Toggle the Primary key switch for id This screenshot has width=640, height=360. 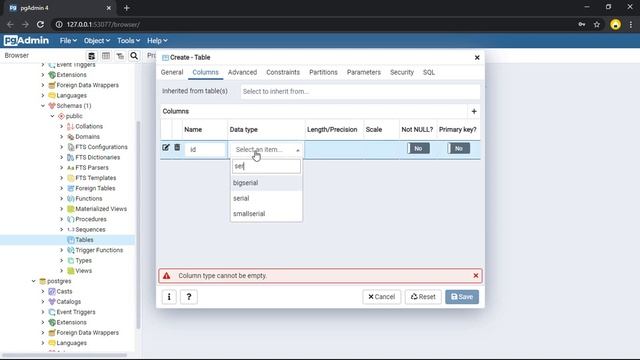(458, 148)
